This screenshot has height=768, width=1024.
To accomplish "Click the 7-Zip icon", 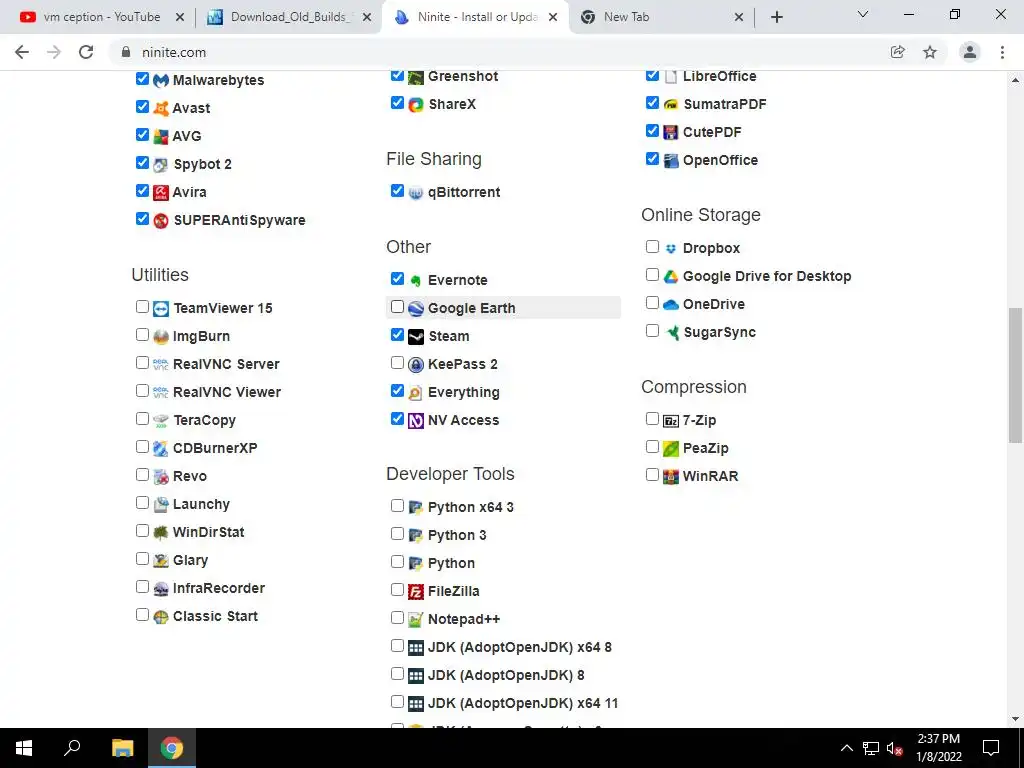I will (x=671, y=421).
